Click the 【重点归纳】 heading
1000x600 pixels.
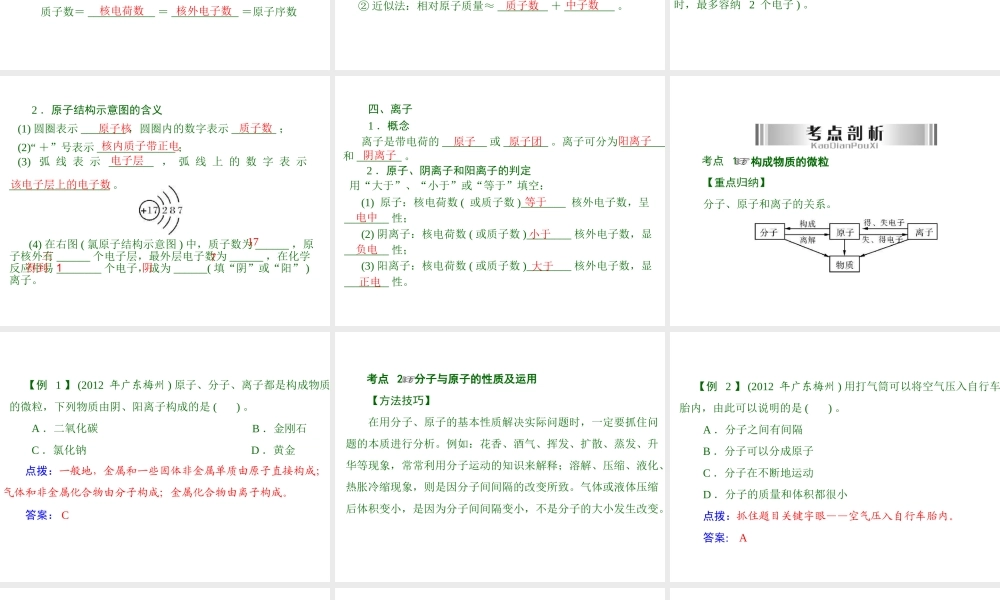pyautogui.click(x=735, y=182)
